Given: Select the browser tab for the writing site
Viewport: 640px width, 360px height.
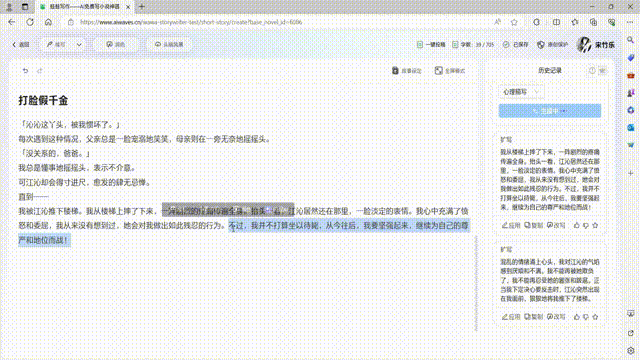Looking at the screenshot, I should pyautogui.click(x=85, y=7).
